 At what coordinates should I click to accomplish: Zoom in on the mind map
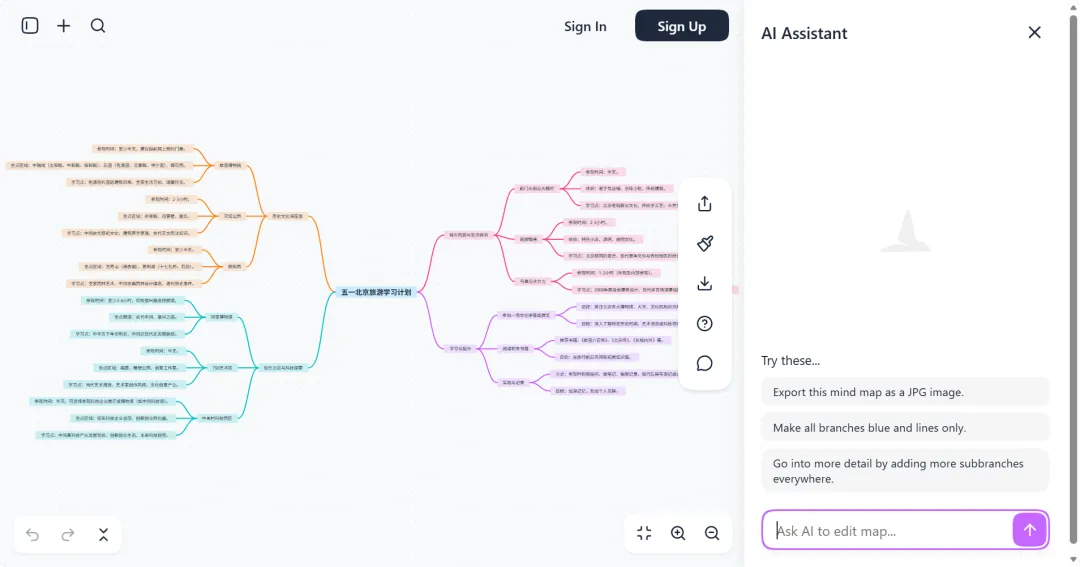(x=678, y=533)
